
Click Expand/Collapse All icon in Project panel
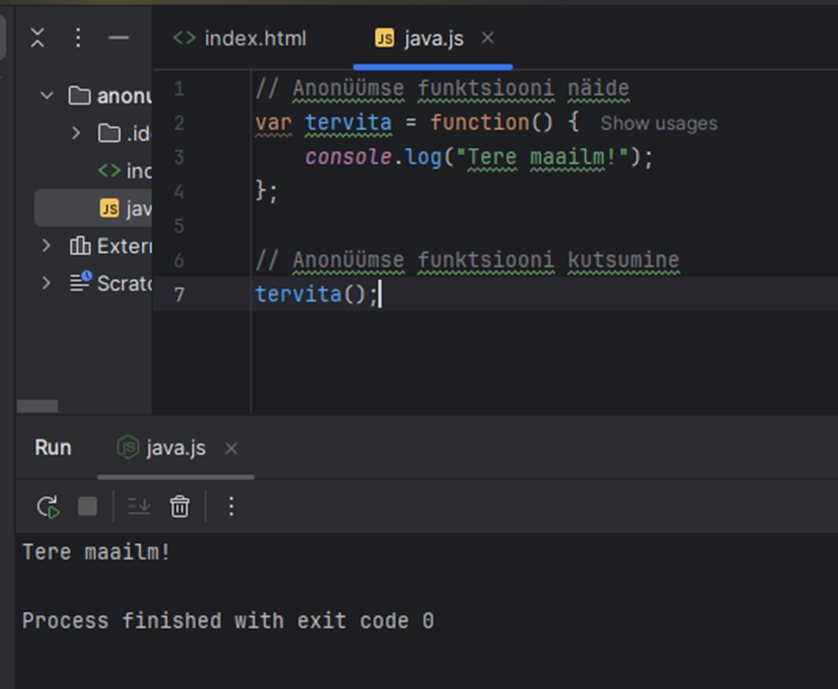pos(37,38)
